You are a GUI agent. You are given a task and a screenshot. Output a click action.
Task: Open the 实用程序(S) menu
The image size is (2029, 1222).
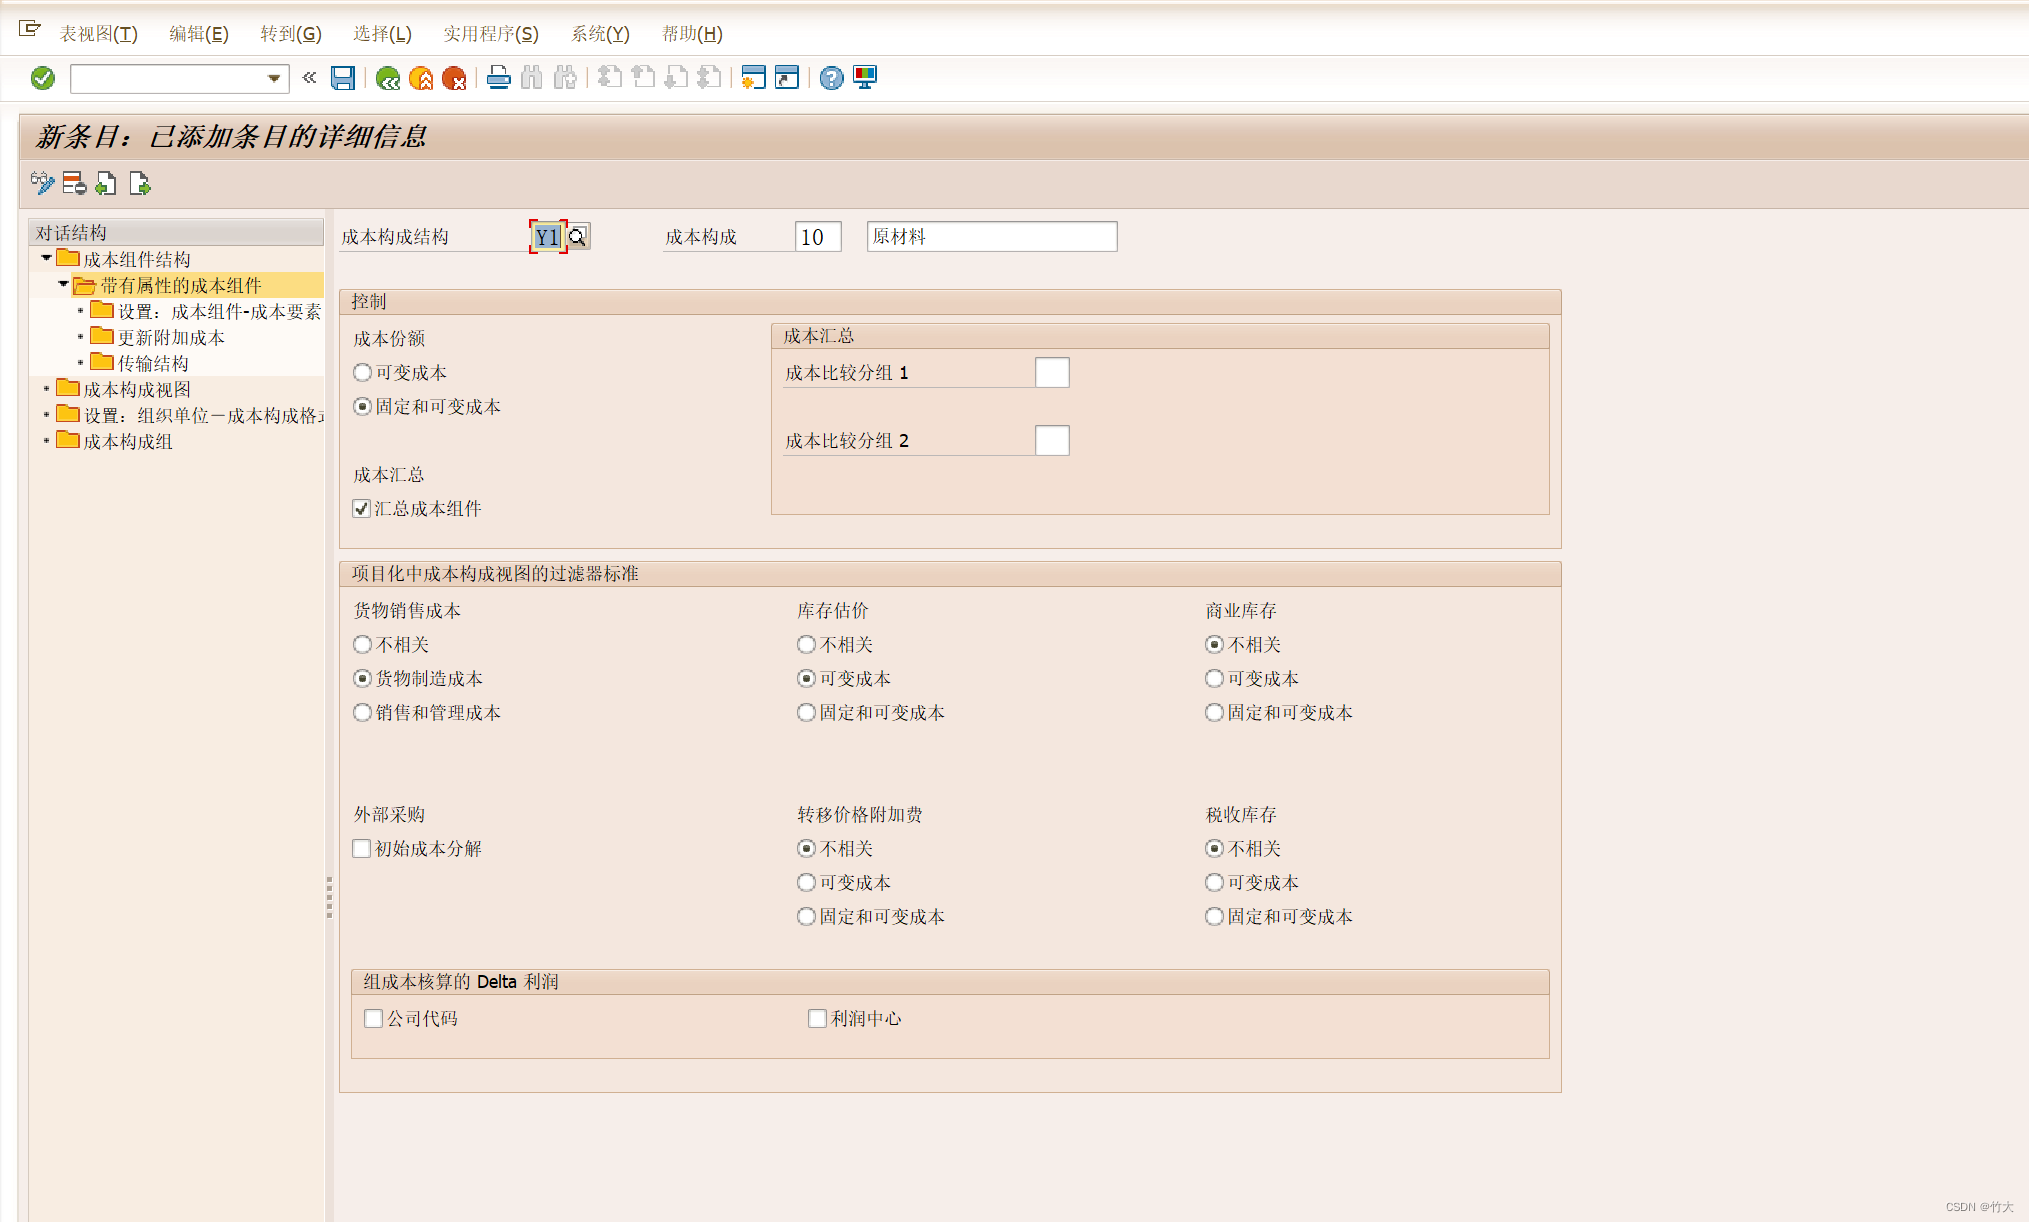click(490, 34)
